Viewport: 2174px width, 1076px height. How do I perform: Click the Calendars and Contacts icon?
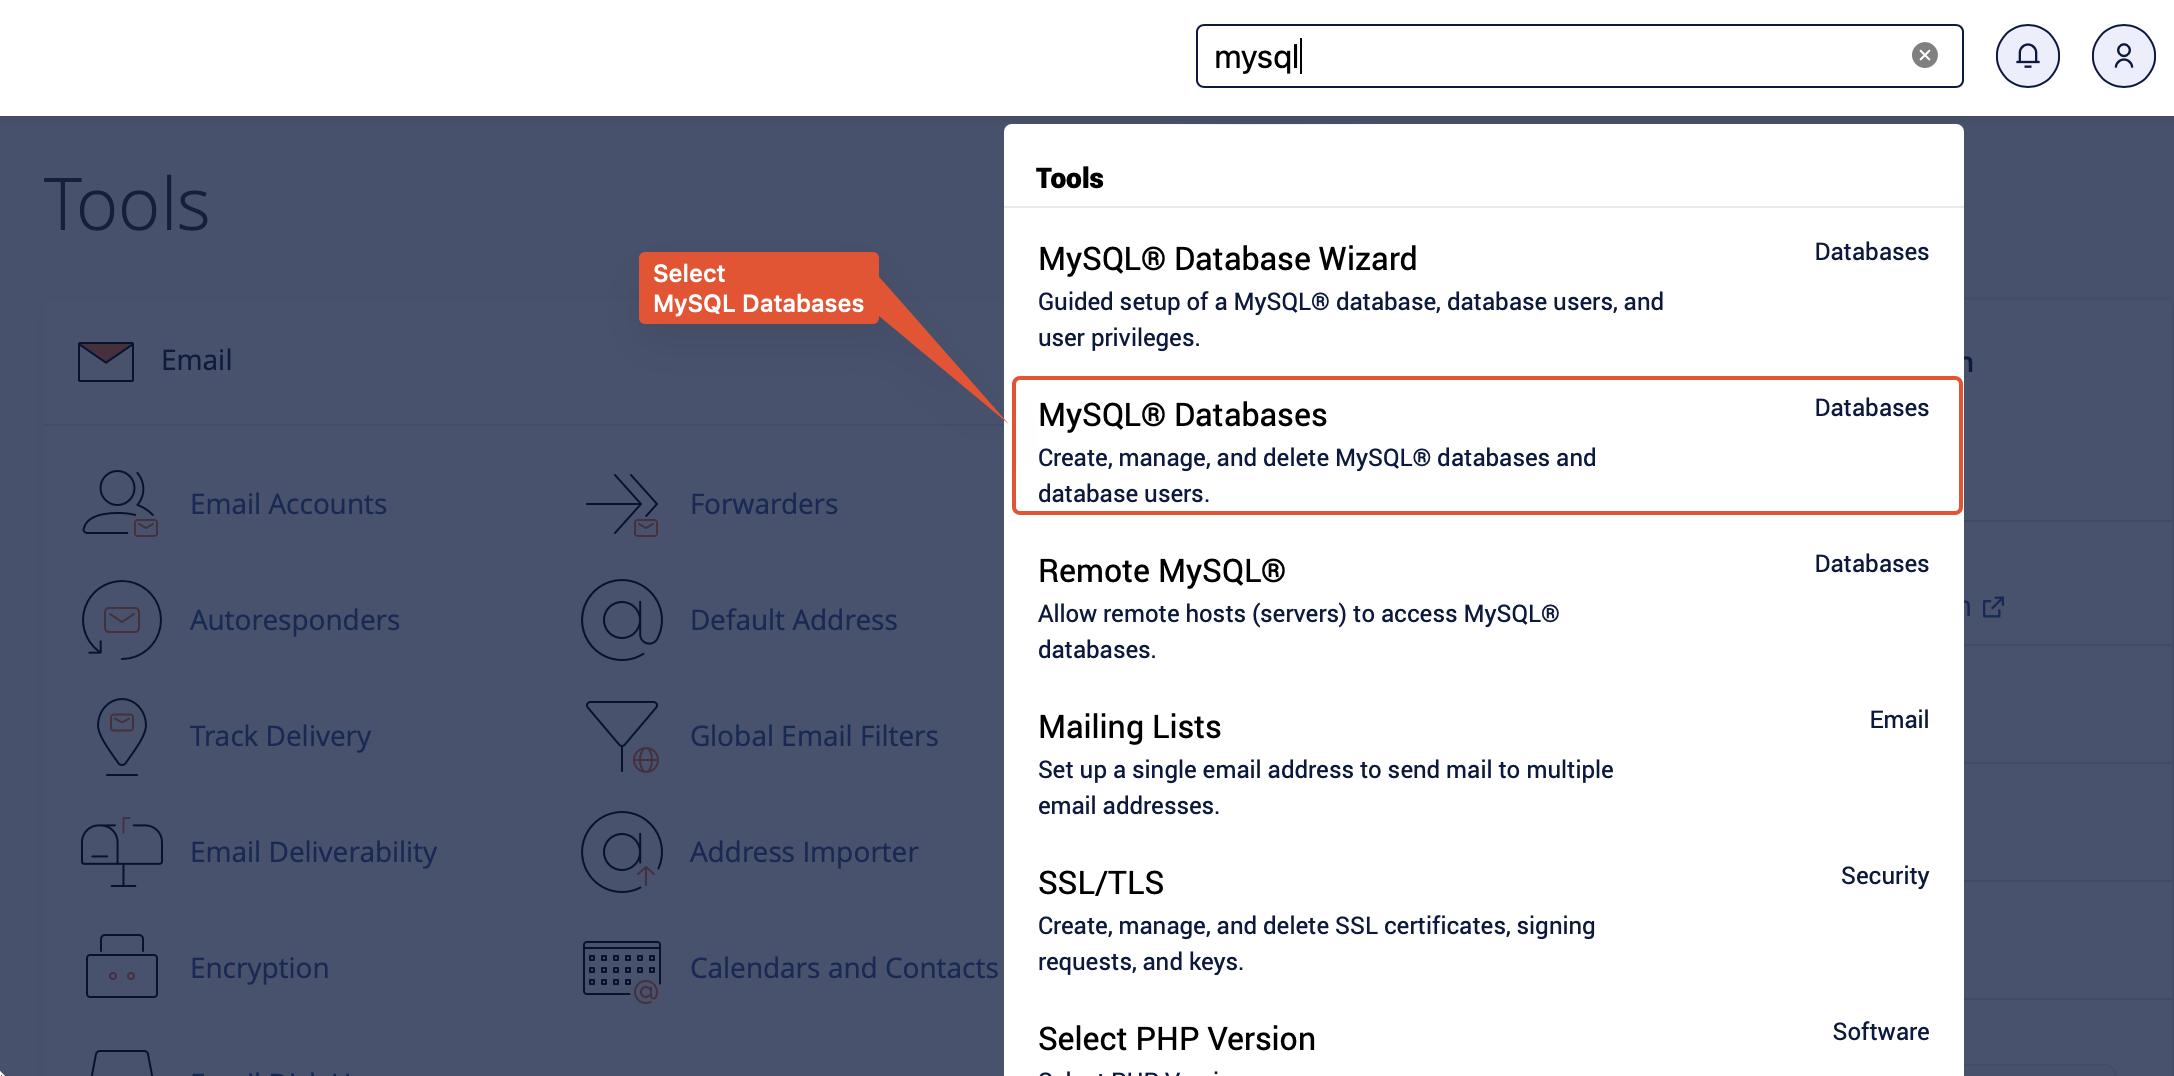point(622,969)
